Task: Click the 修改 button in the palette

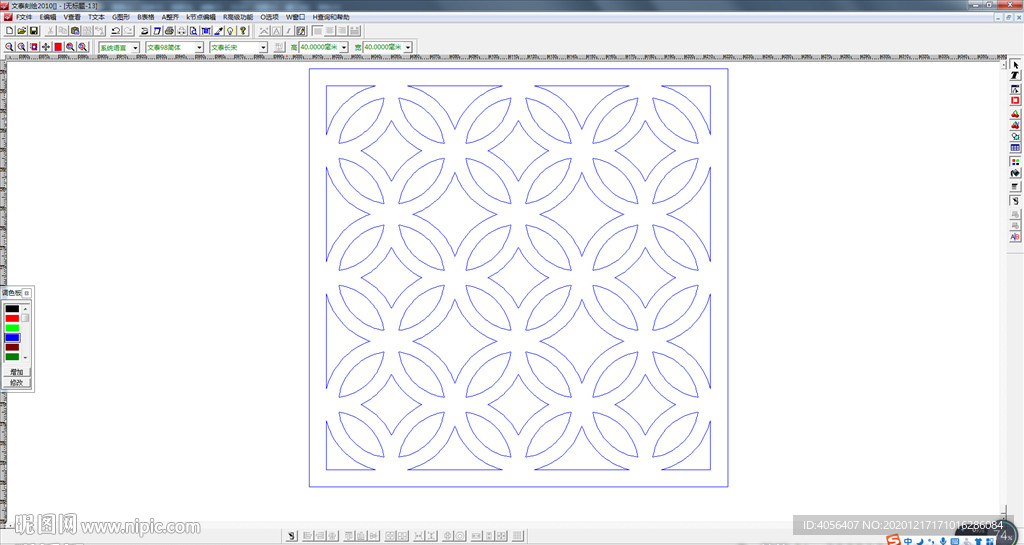Action: pos(16,382)
